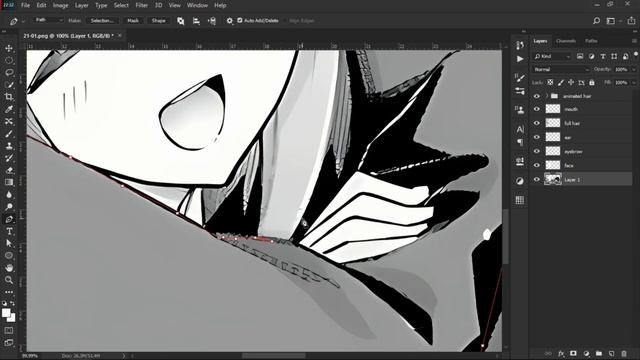Hide the animated hair group
This screenshot has height=360, width=640.
pos(536,96)
